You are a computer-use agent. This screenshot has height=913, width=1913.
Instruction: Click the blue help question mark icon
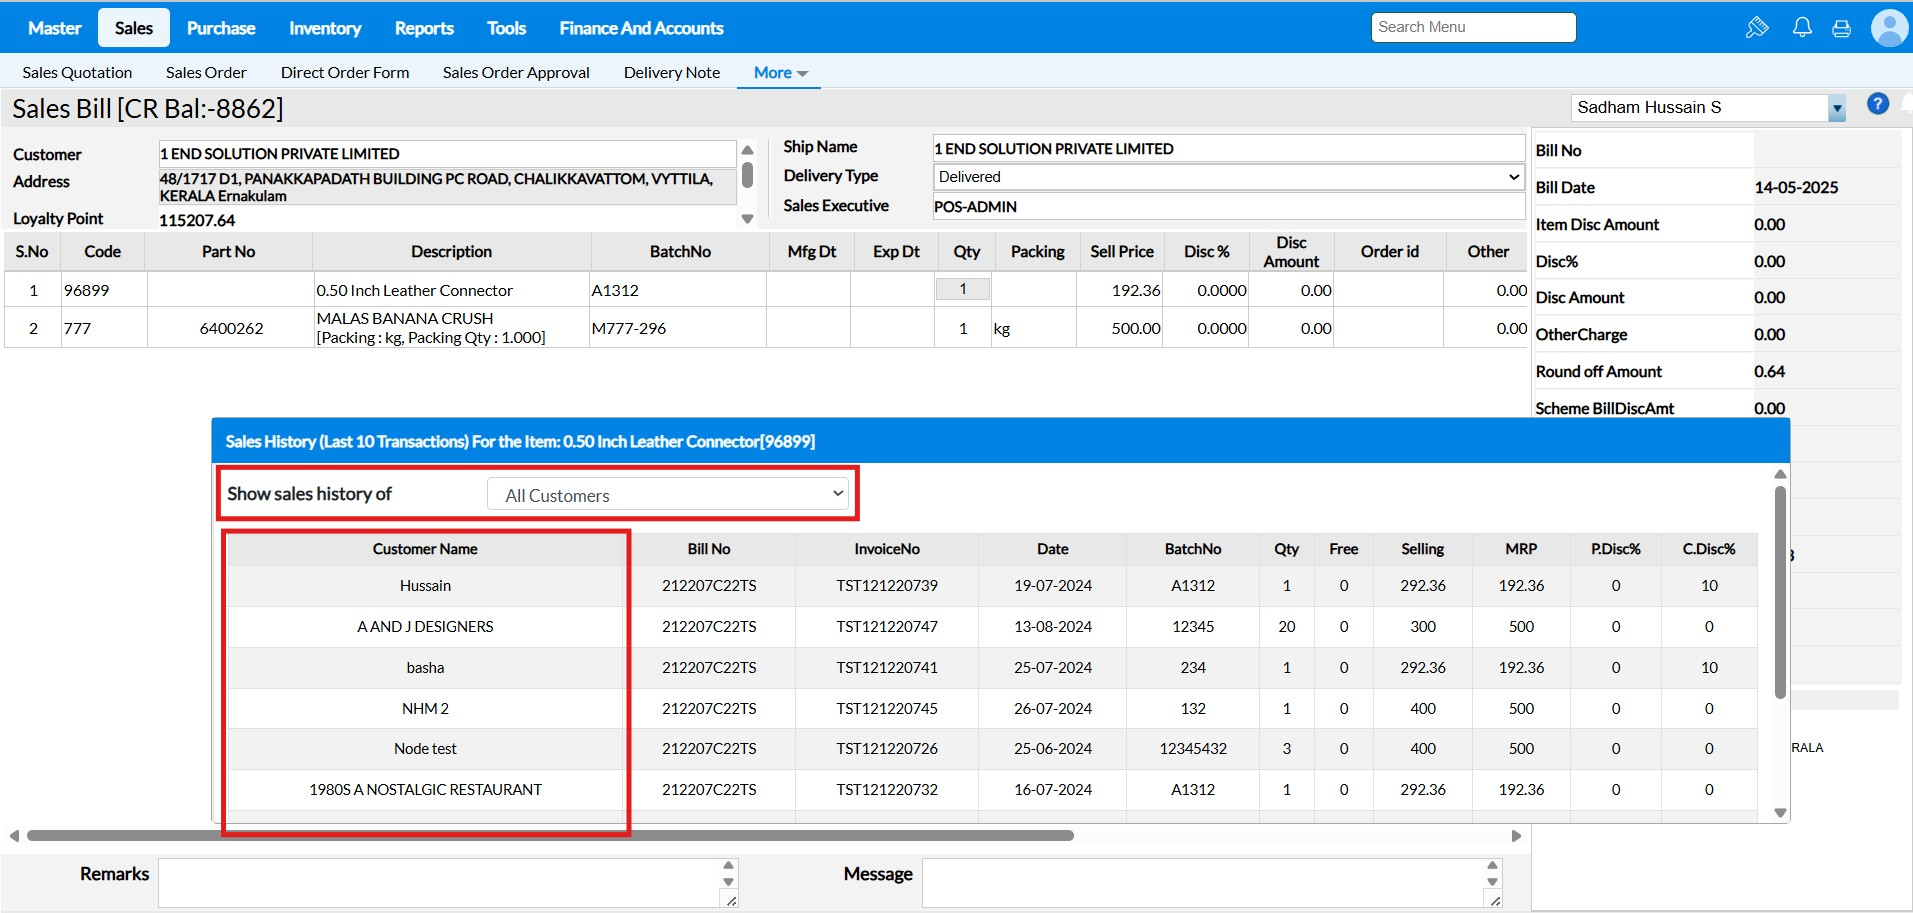coord(1878,104)
